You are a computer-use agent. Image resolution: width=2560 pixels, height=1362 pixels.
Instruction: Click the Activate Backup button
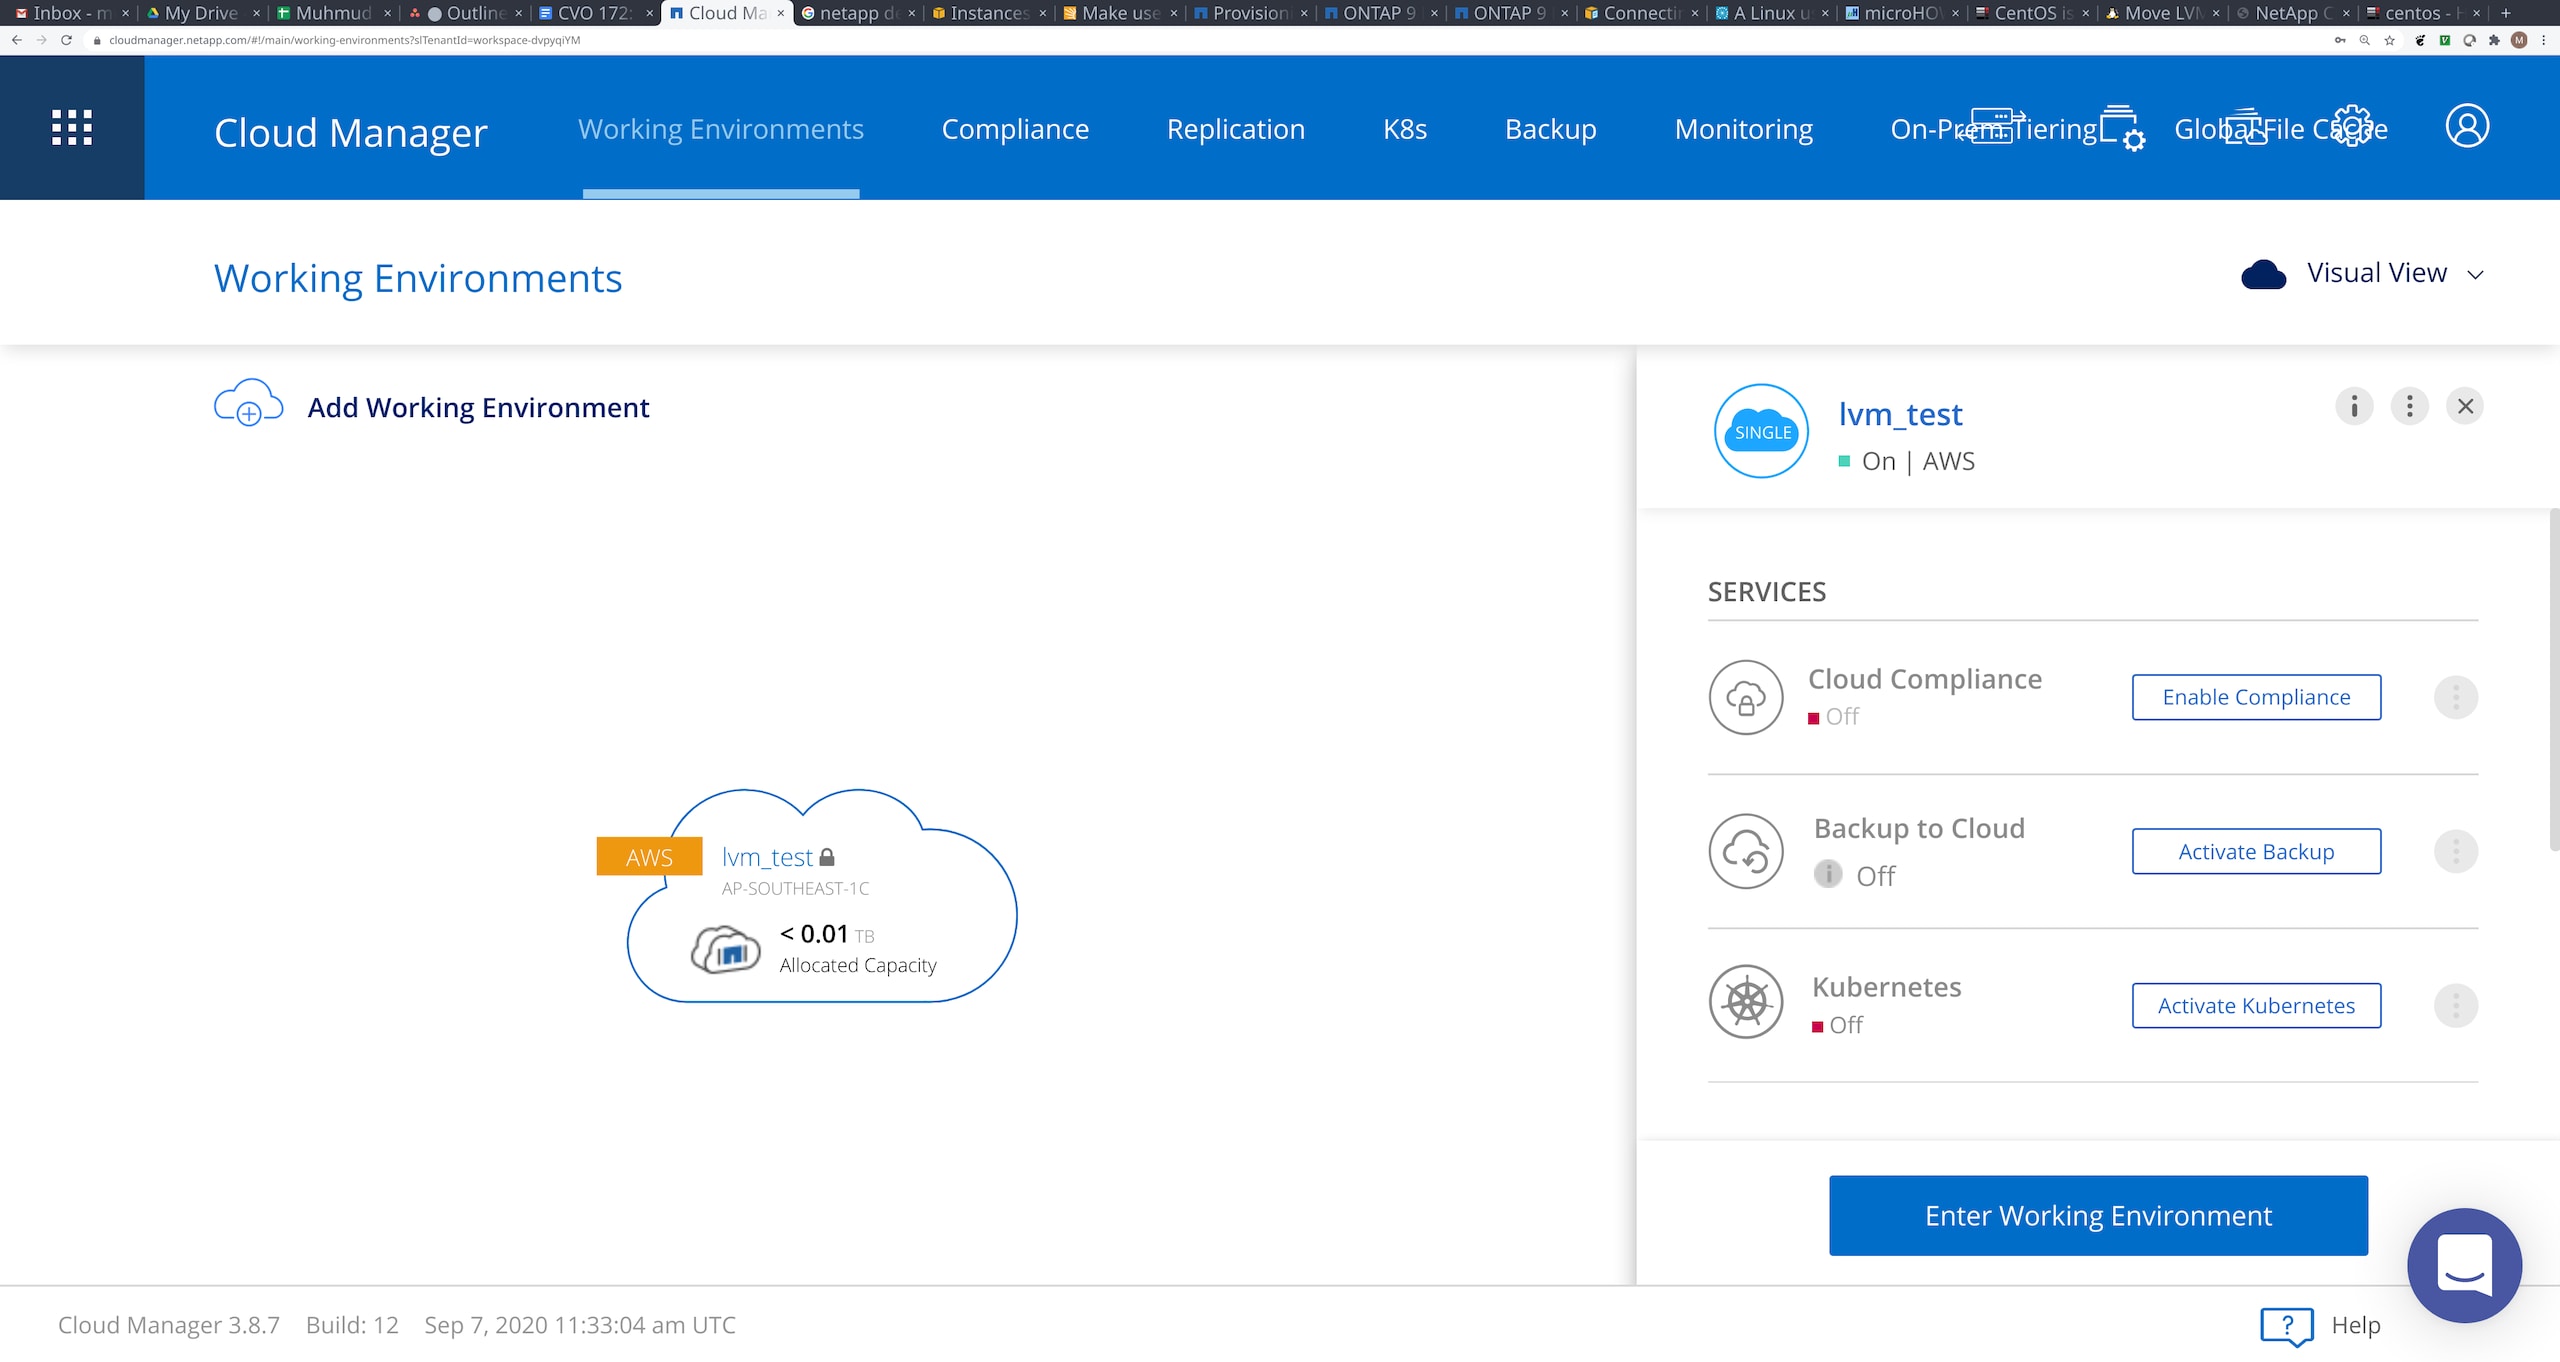click(x=2256, y=851)
